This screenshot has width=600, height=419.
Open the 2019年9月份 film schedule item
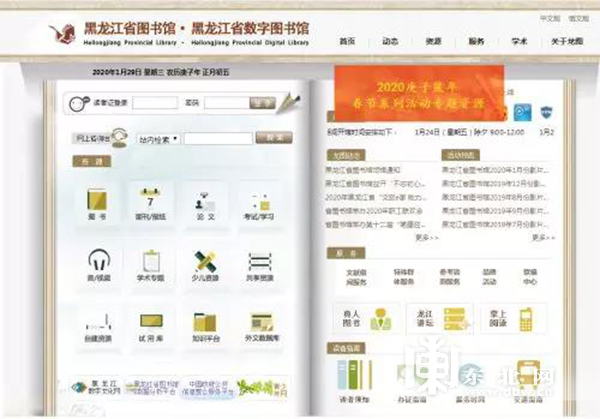[495, 211]
